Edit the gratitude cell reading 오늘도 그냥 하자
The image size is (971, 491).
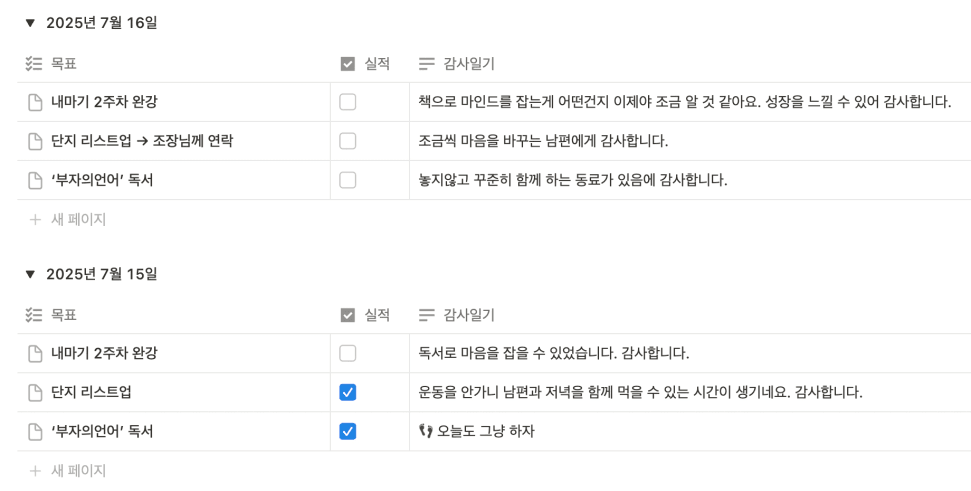690,432
